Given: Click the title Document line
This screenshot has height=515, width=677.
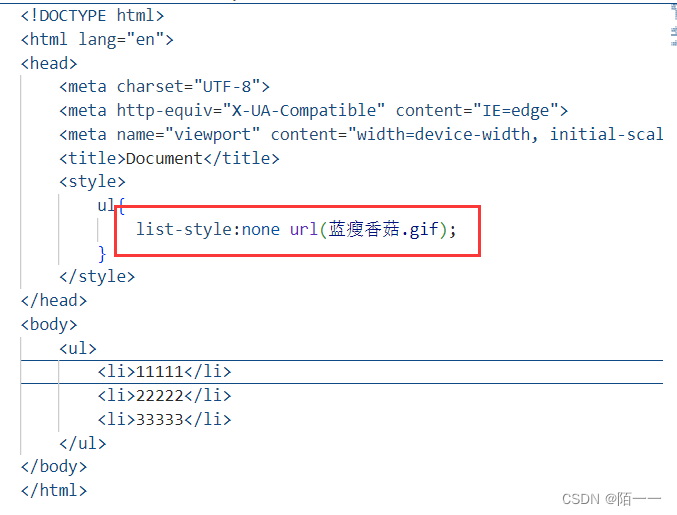Looking at the screenshot, I should [169, 158].
